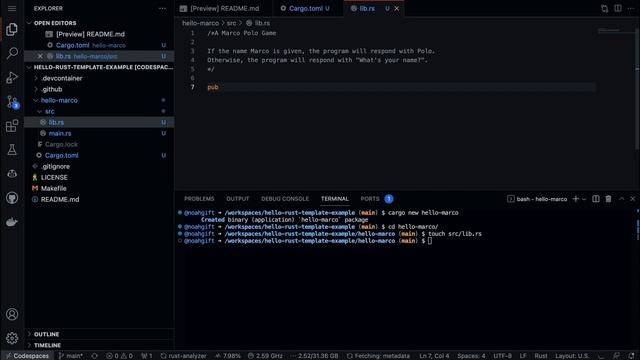Open Cargo.toml in the file tree
This screenshot has width=640, height=360.
pyautogui.click(x=99, y=156)
